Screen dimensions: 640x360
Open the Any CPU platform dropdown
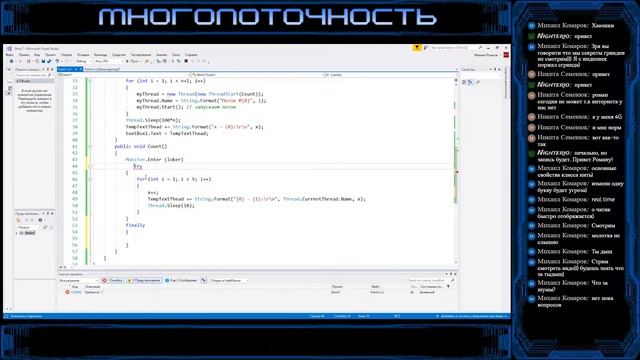click(108, 61)
